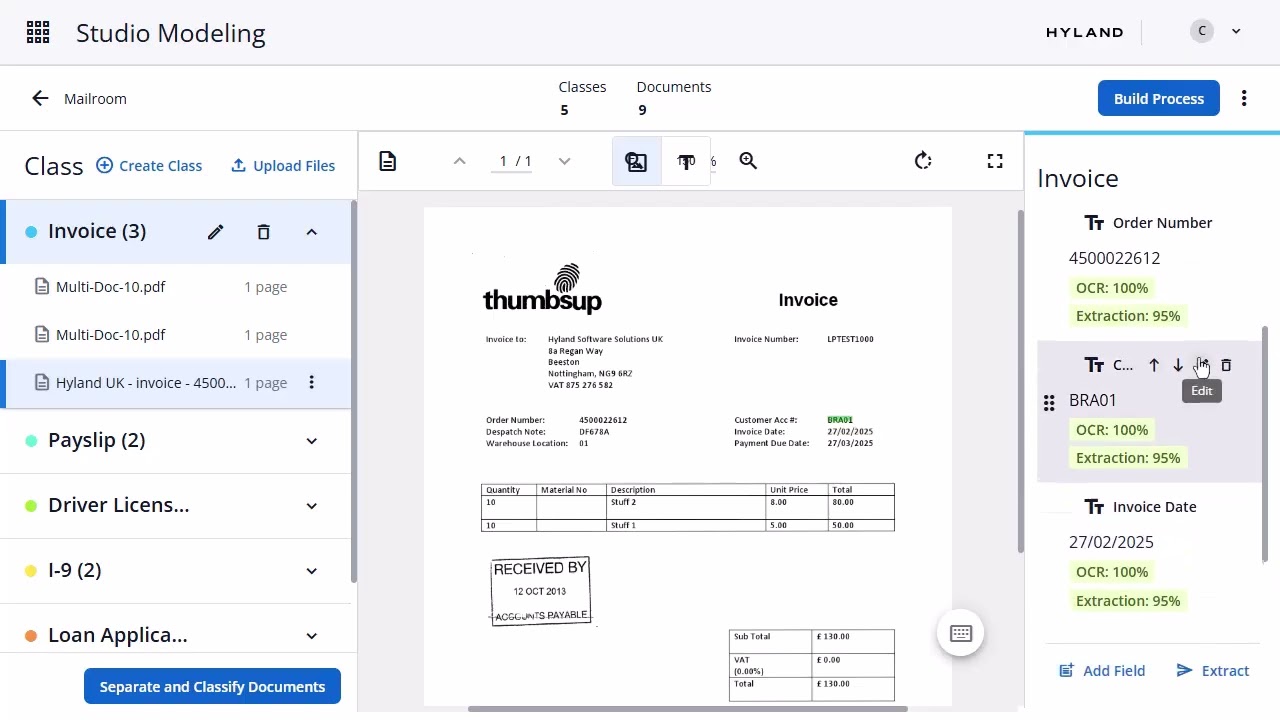Click the document viewer horizontal scrollbar
Image resolution: width=1280 pixels, height=720 pixels.
pos(688,709)
